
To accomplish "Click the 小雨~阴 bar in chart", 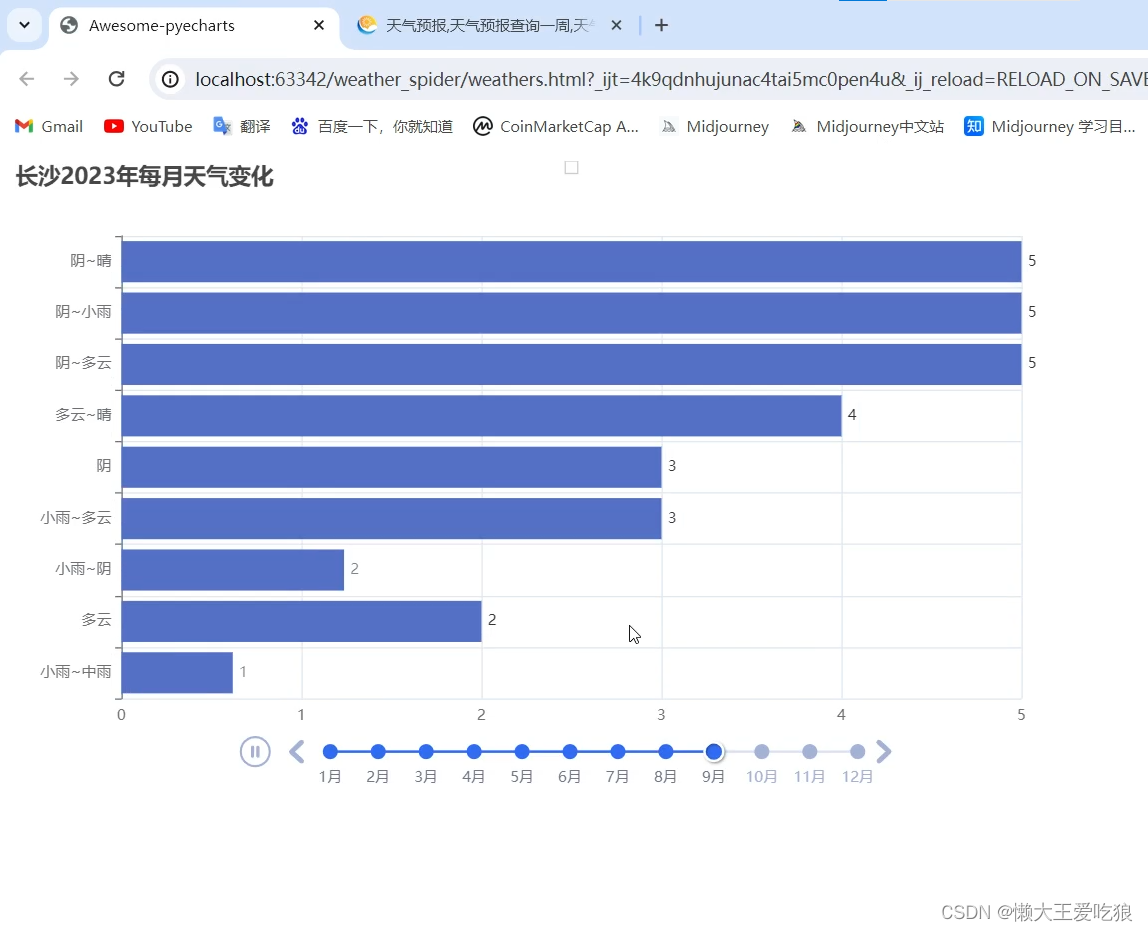I will tap(233, 569).
